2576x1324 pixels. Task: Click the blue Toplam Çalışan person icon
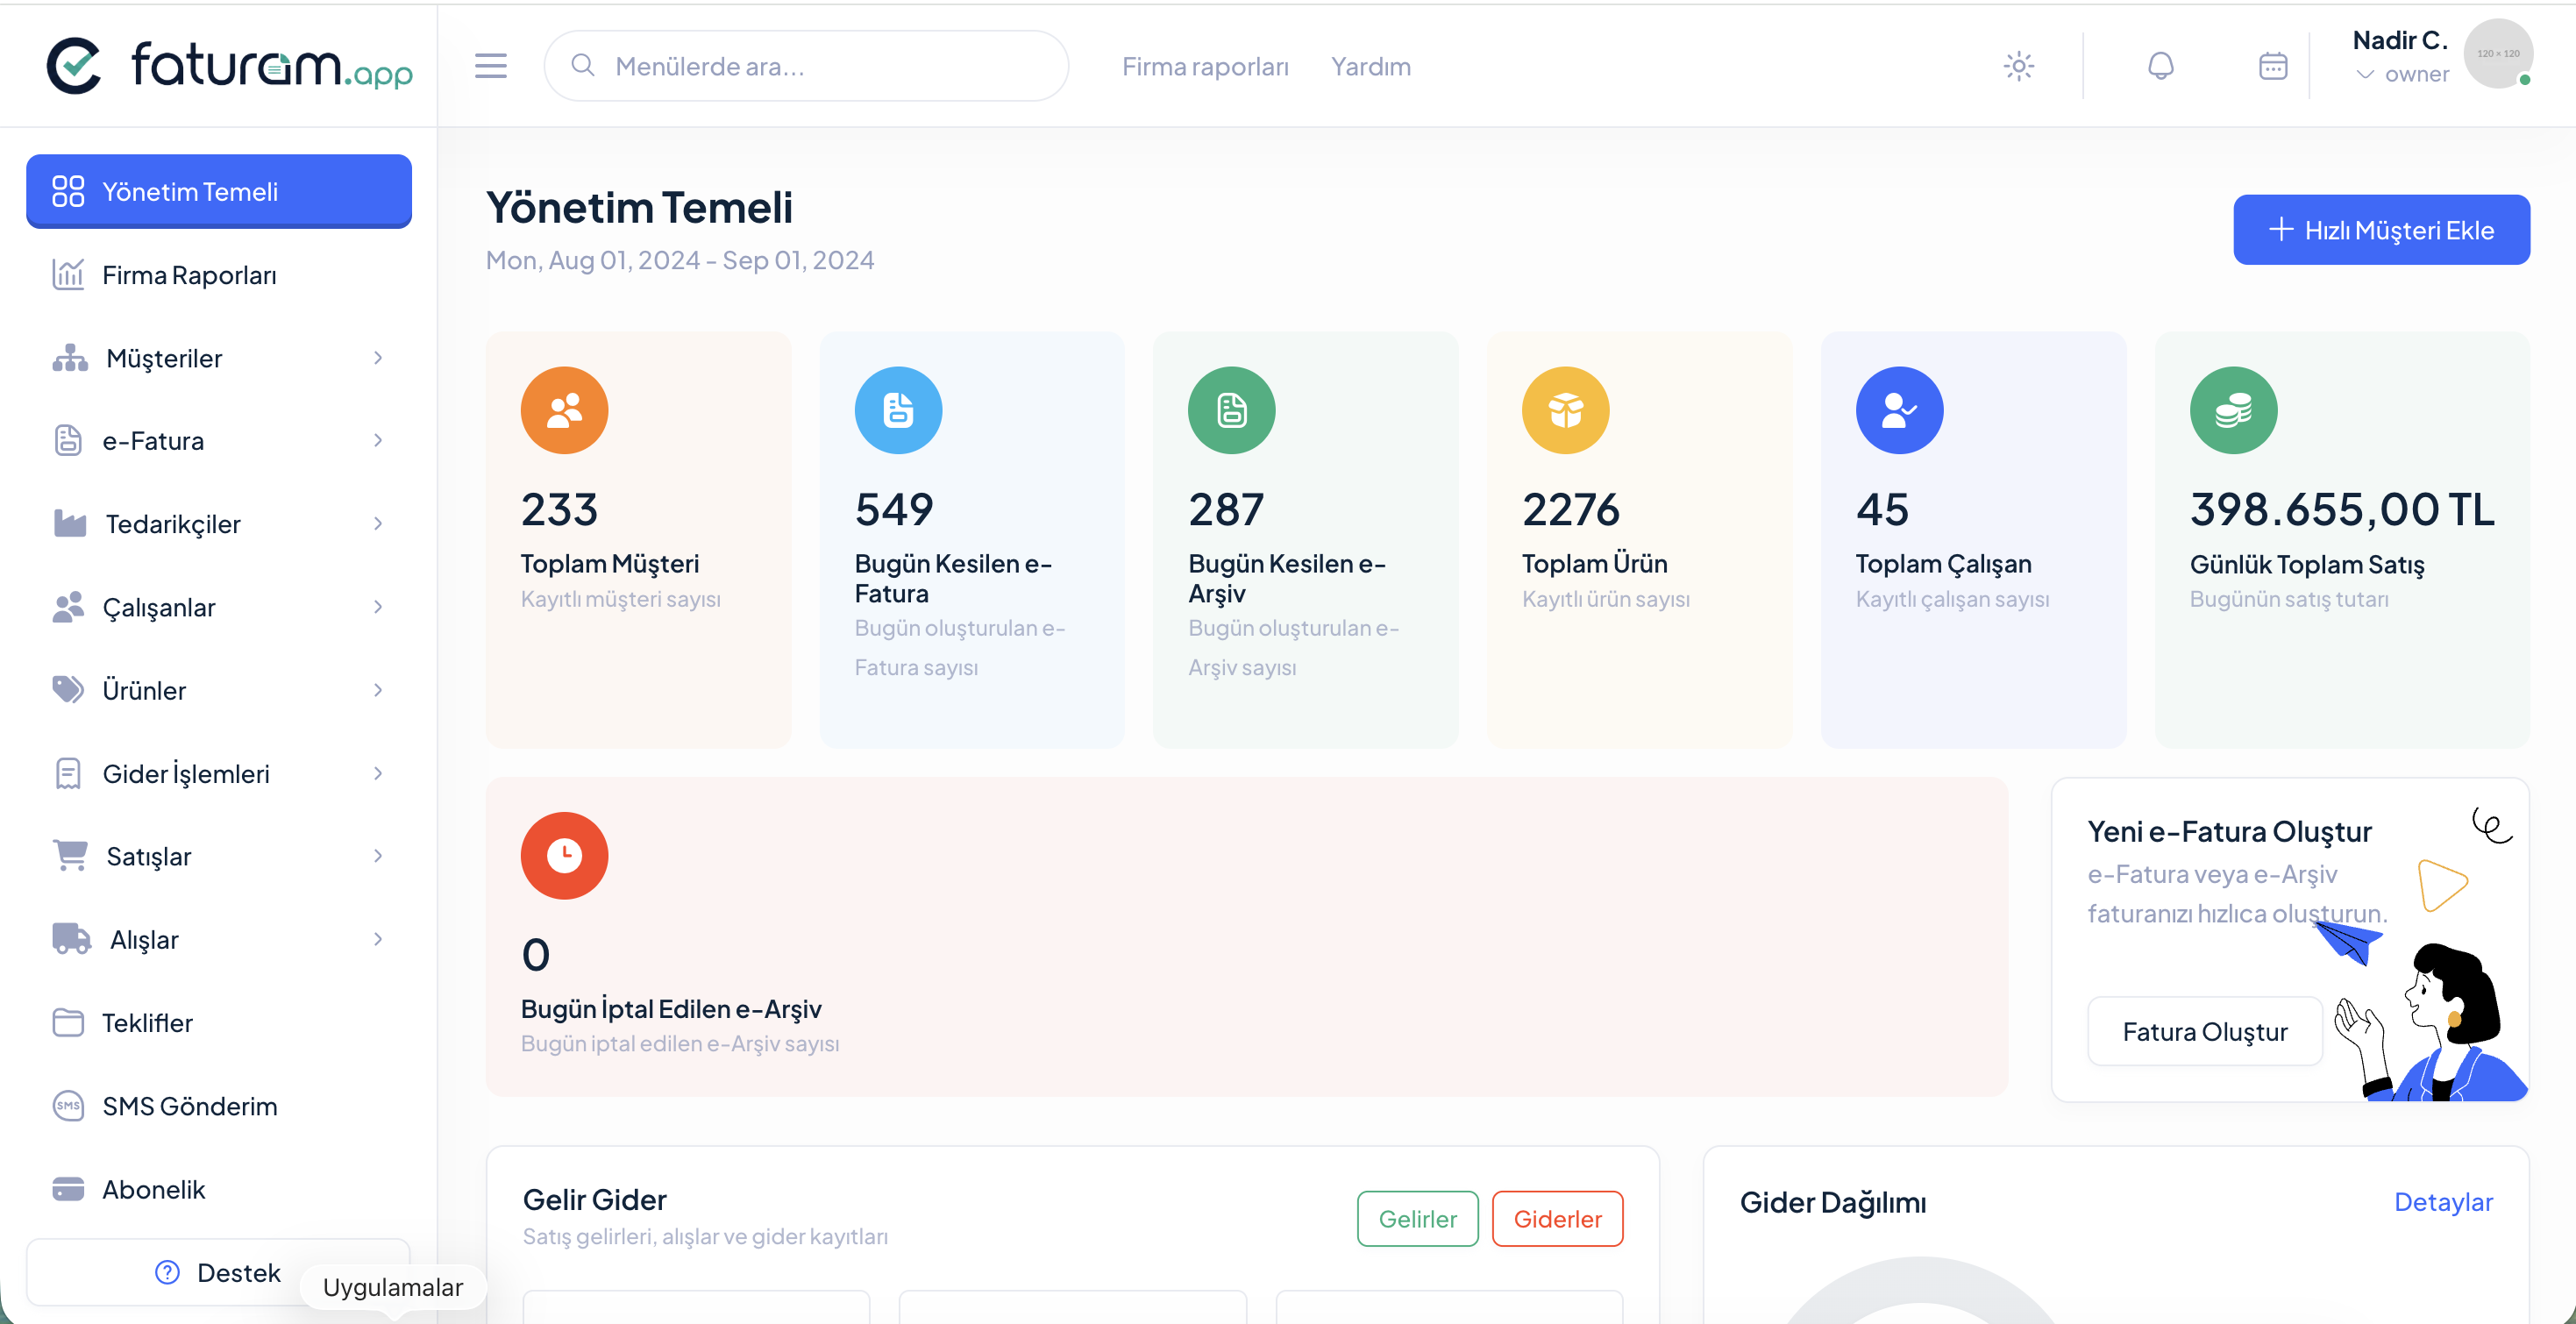tap(1899, 410)
